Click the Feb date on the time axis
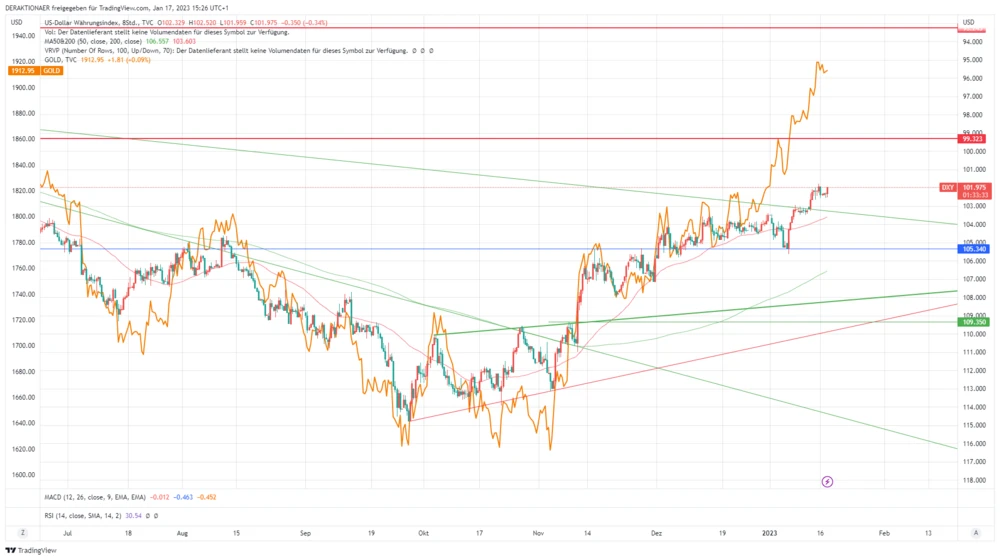 pyautogui.click(x=884, y=533)
